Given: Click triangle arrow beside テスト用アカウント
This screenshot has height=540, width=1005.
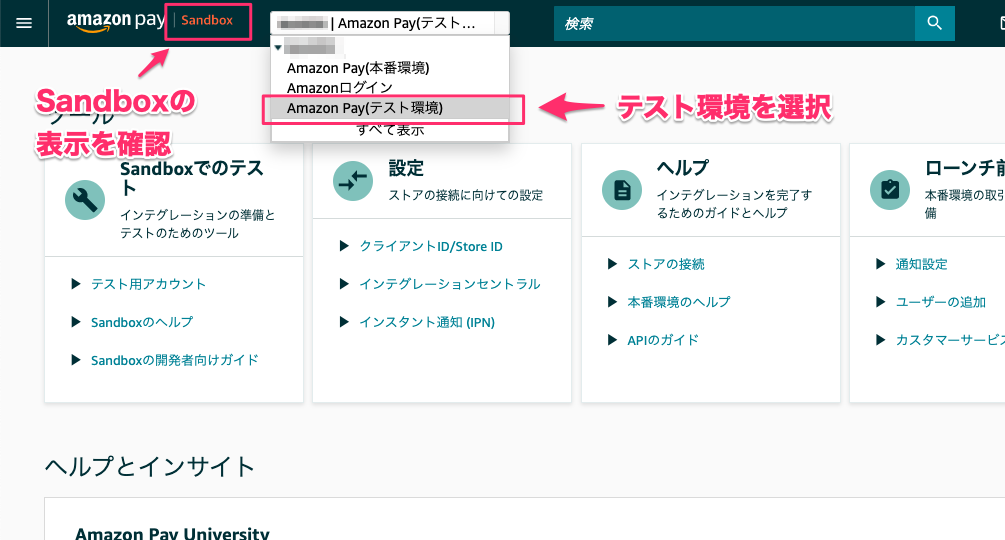Looking at the screenshot, I should pyautogui.click(x=76, y=284).
